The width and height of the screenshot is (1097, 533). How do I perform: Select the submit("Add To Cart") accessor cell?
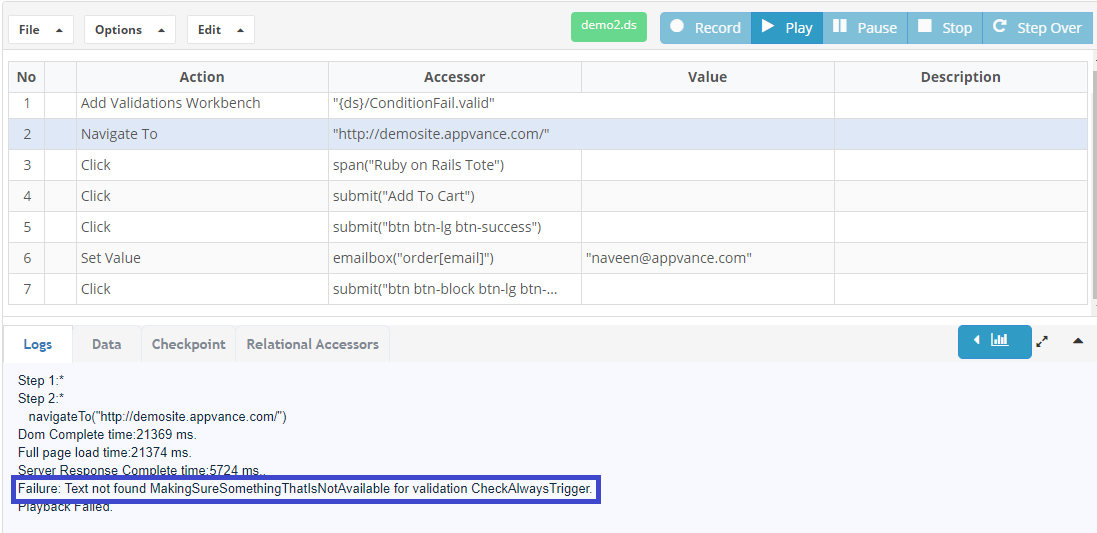[x=455, y=196]
